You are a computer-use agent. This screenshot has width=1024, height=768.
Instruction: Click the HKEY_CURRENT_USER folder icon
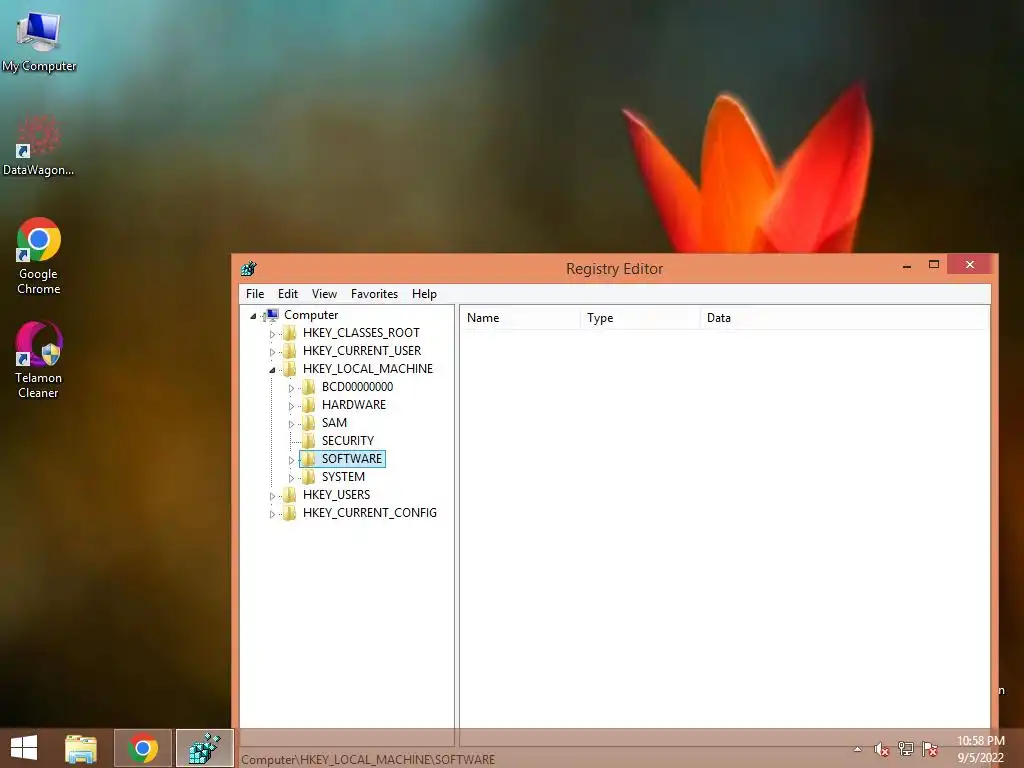coord(289,351)
